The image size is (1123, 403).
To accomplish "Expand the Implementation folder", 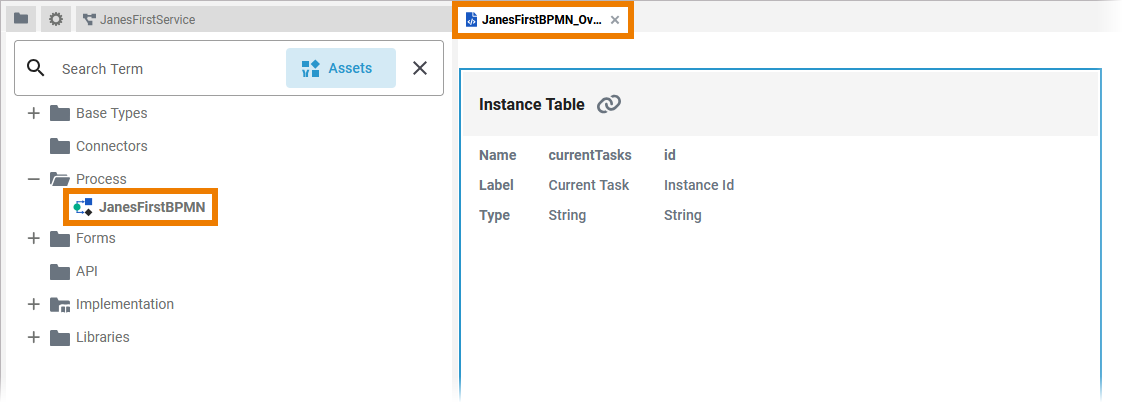I will click(33, 304).
